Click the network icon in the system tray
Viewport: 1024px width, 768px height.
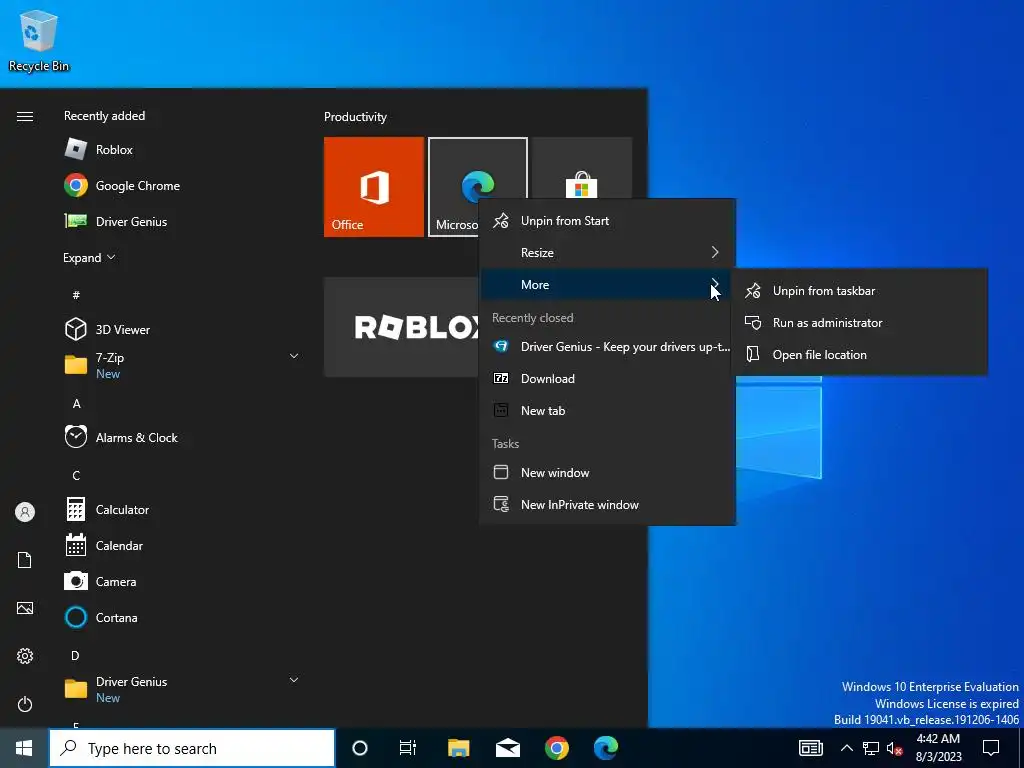[871, 748]
